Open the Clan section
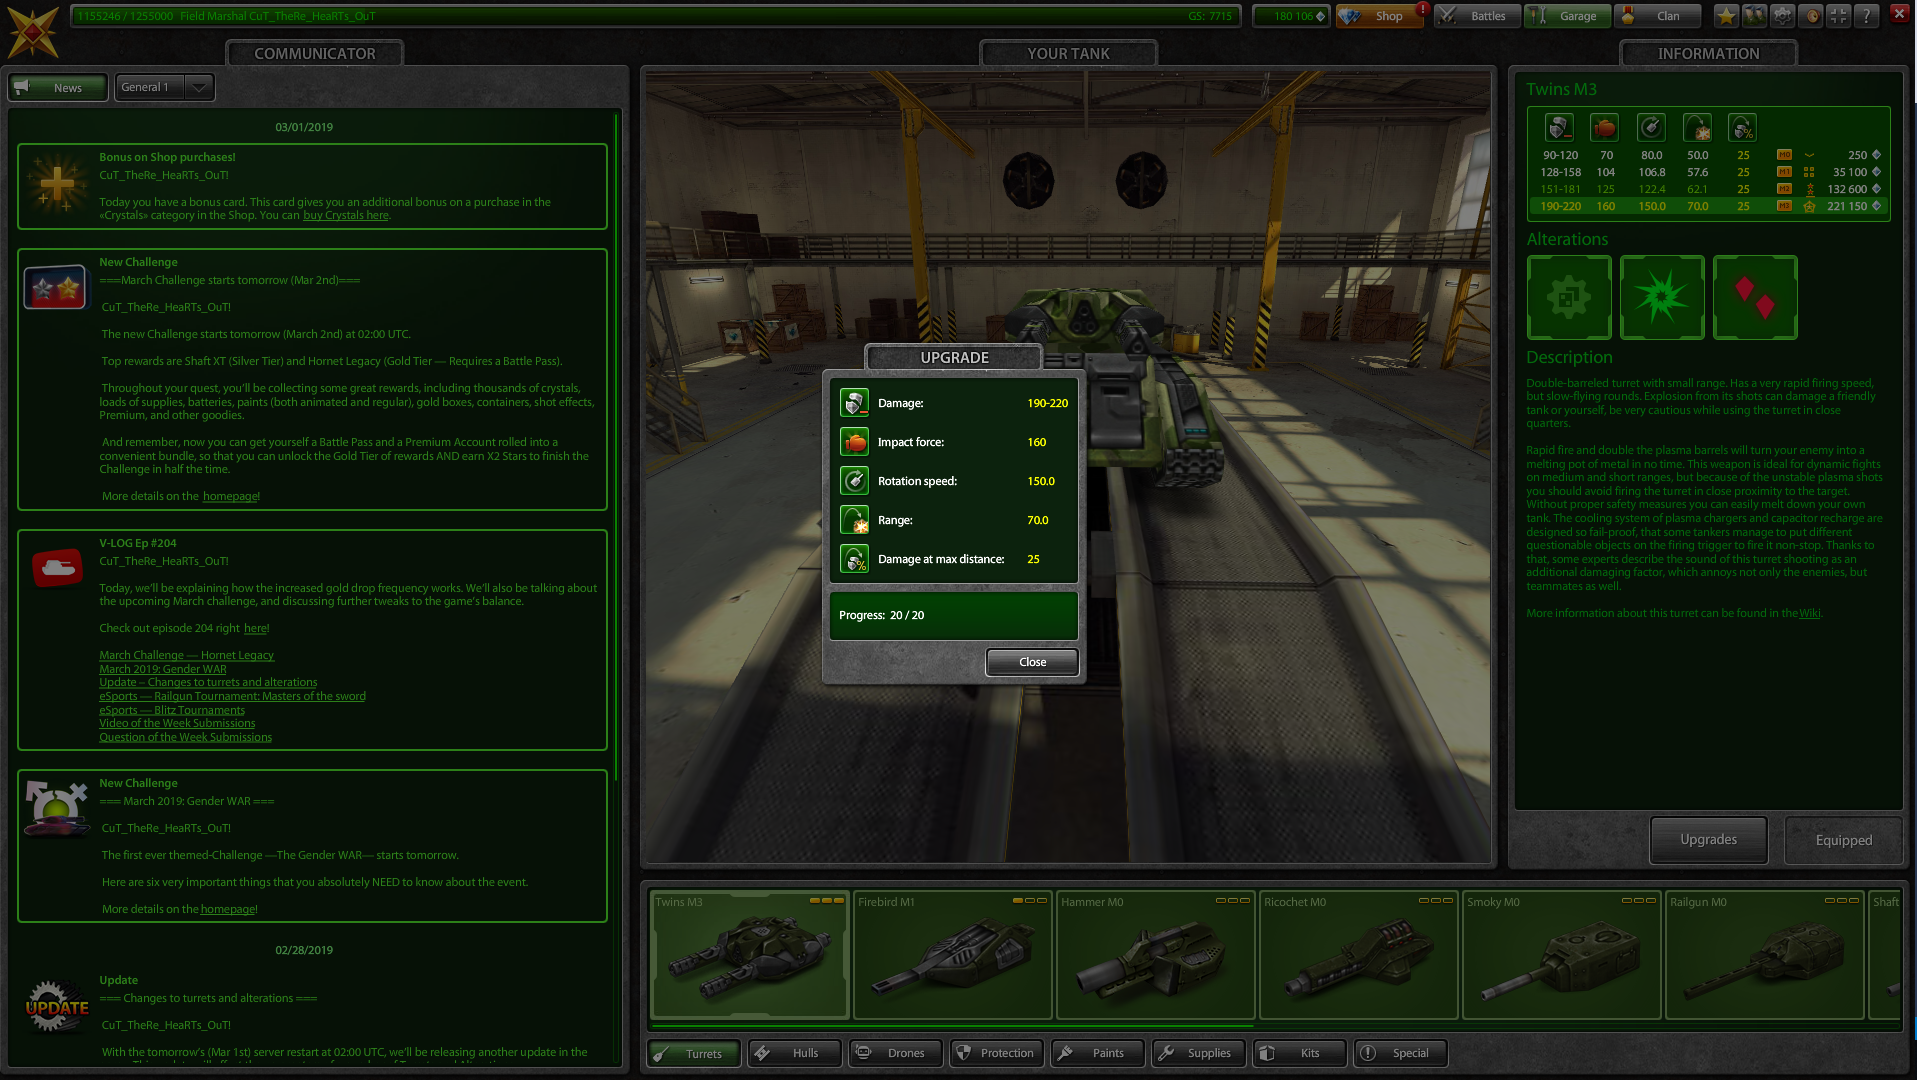Screen dimensions: 1917x1080 [1657, 16]
